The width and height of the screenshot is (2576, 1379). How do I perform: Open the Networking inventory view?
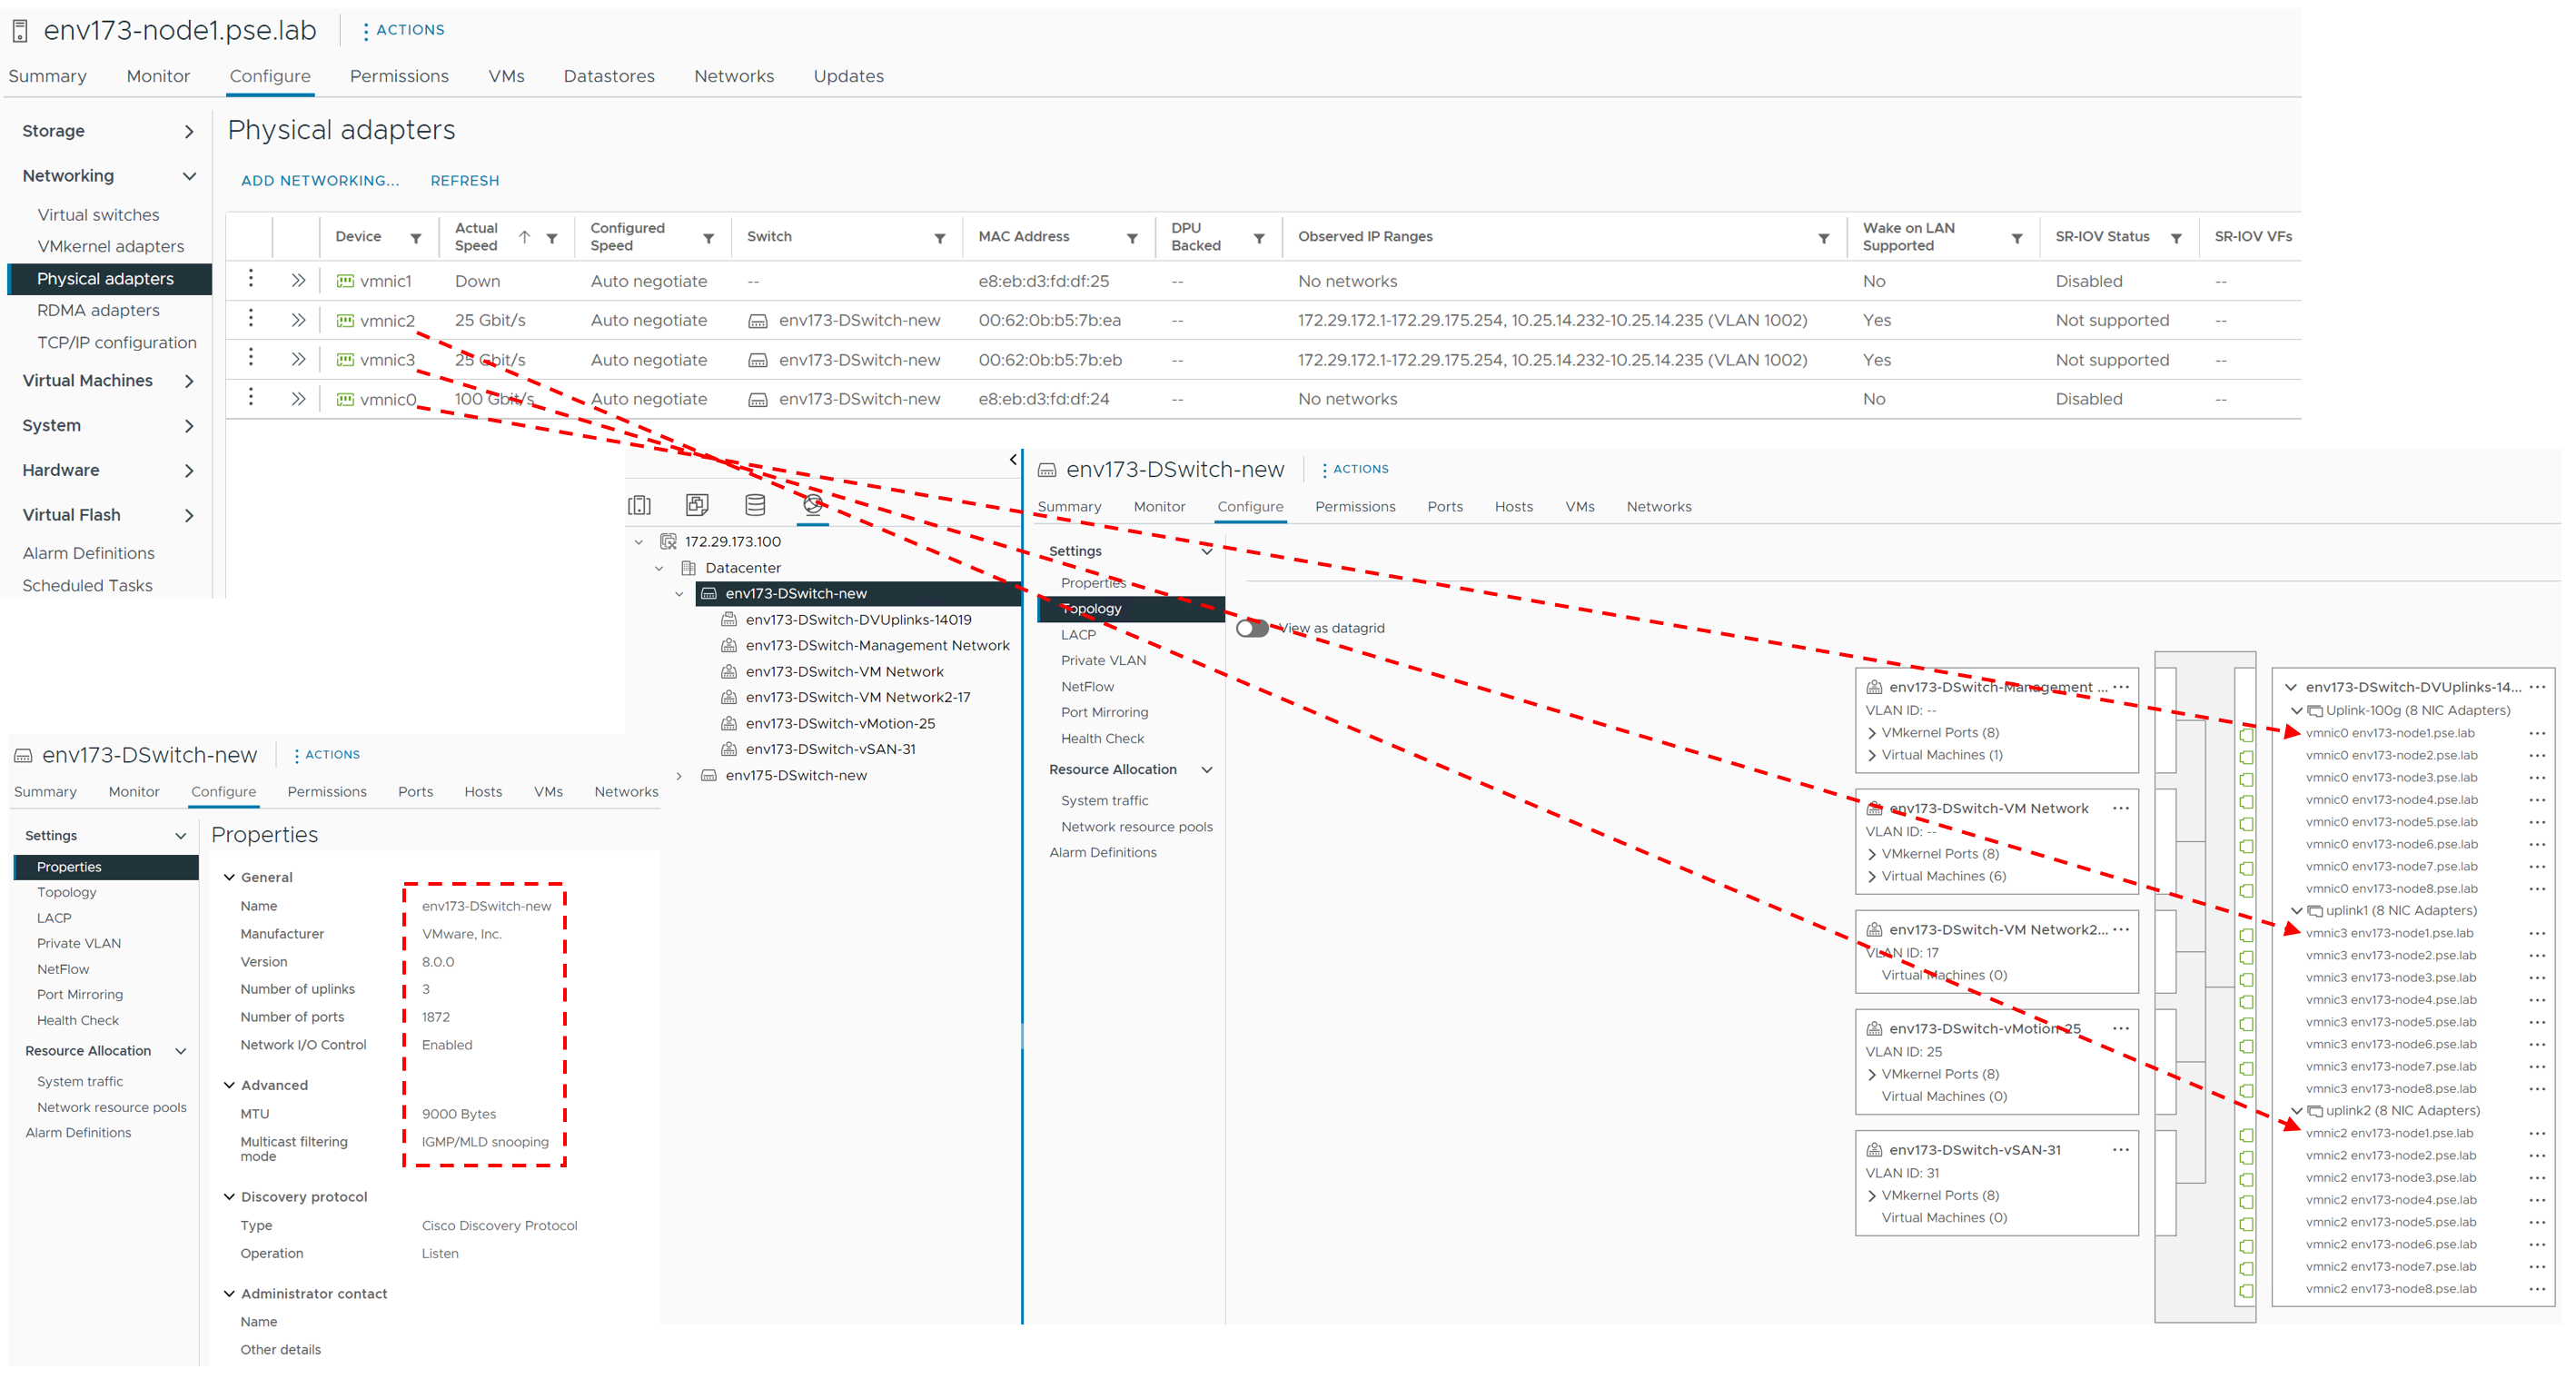coord(813,506)
